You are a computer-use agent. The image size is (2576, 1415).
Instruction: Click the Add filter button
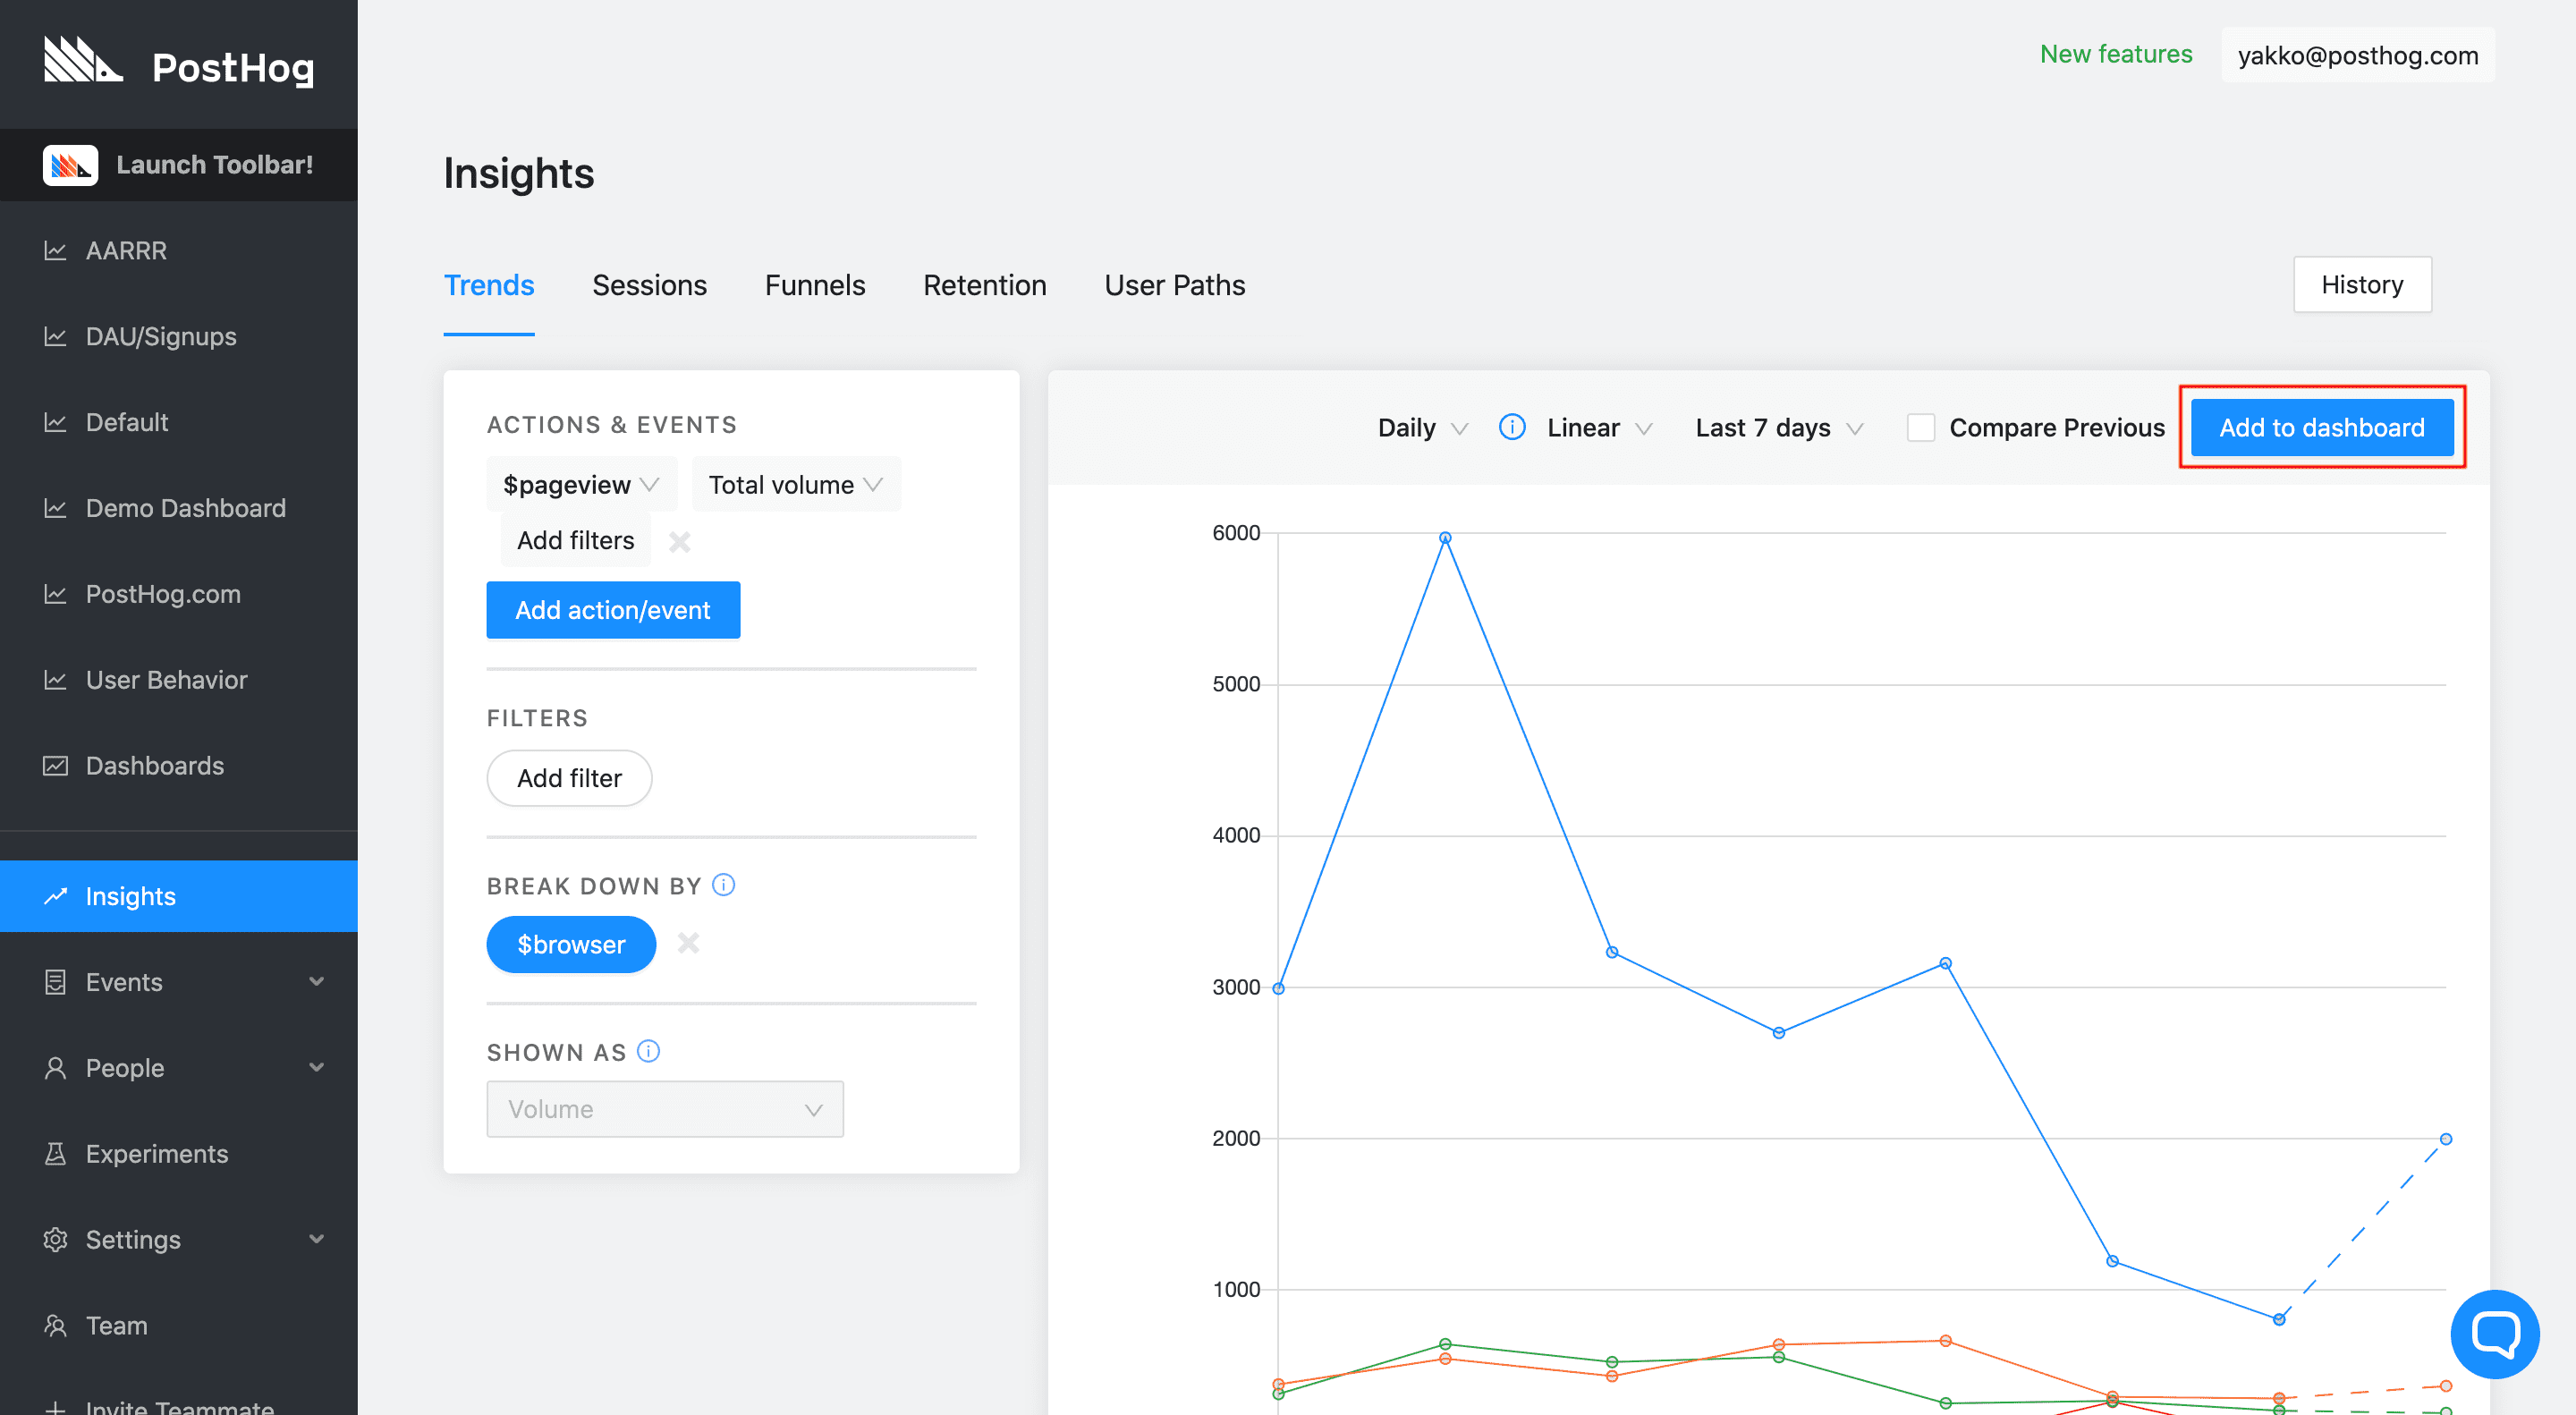(569, 778)
